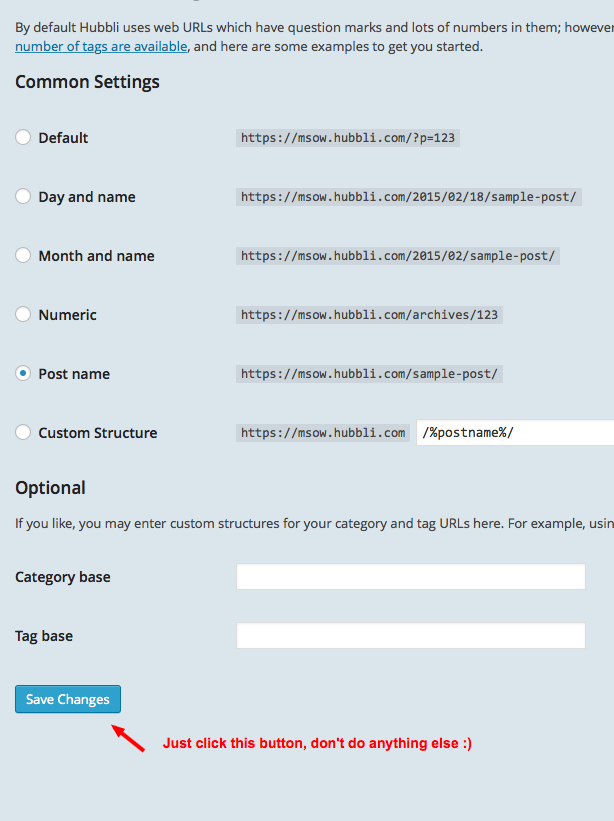Open the 'number of tags are available' link
Screen dimensions: 614x821
pyautogui.click(x=100, y=46)
